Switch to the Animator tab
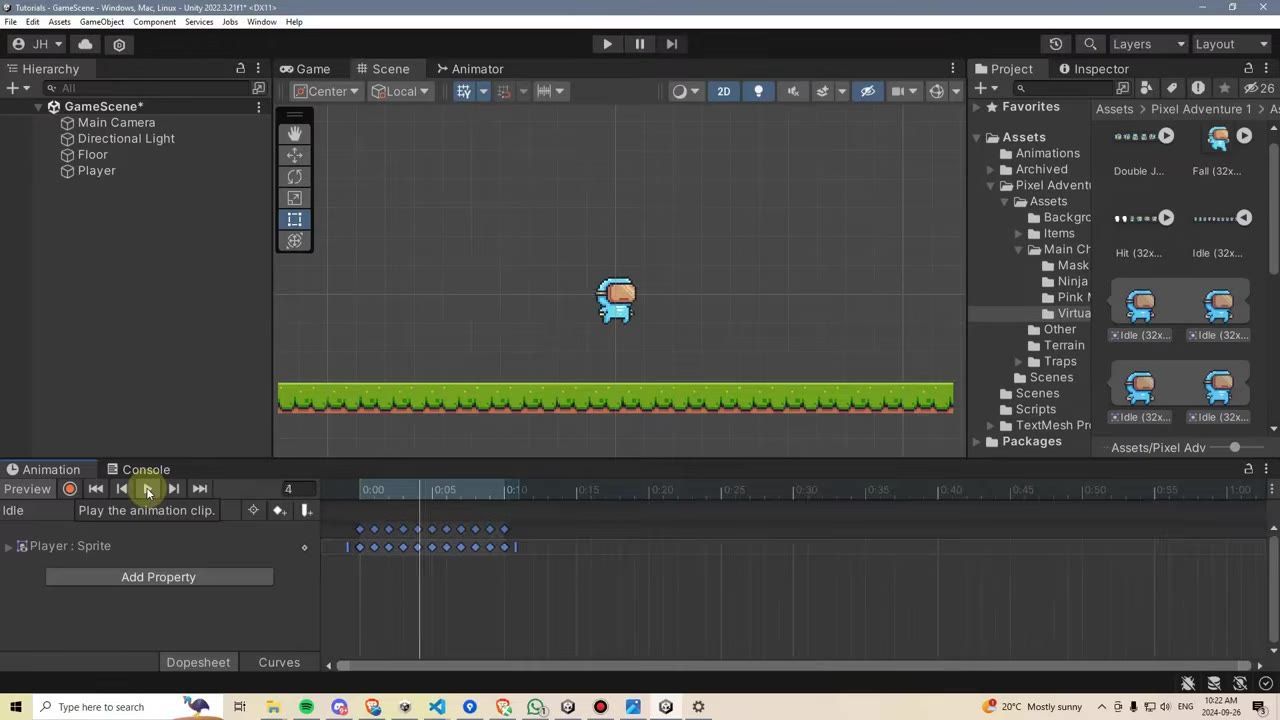 [469, 69]
